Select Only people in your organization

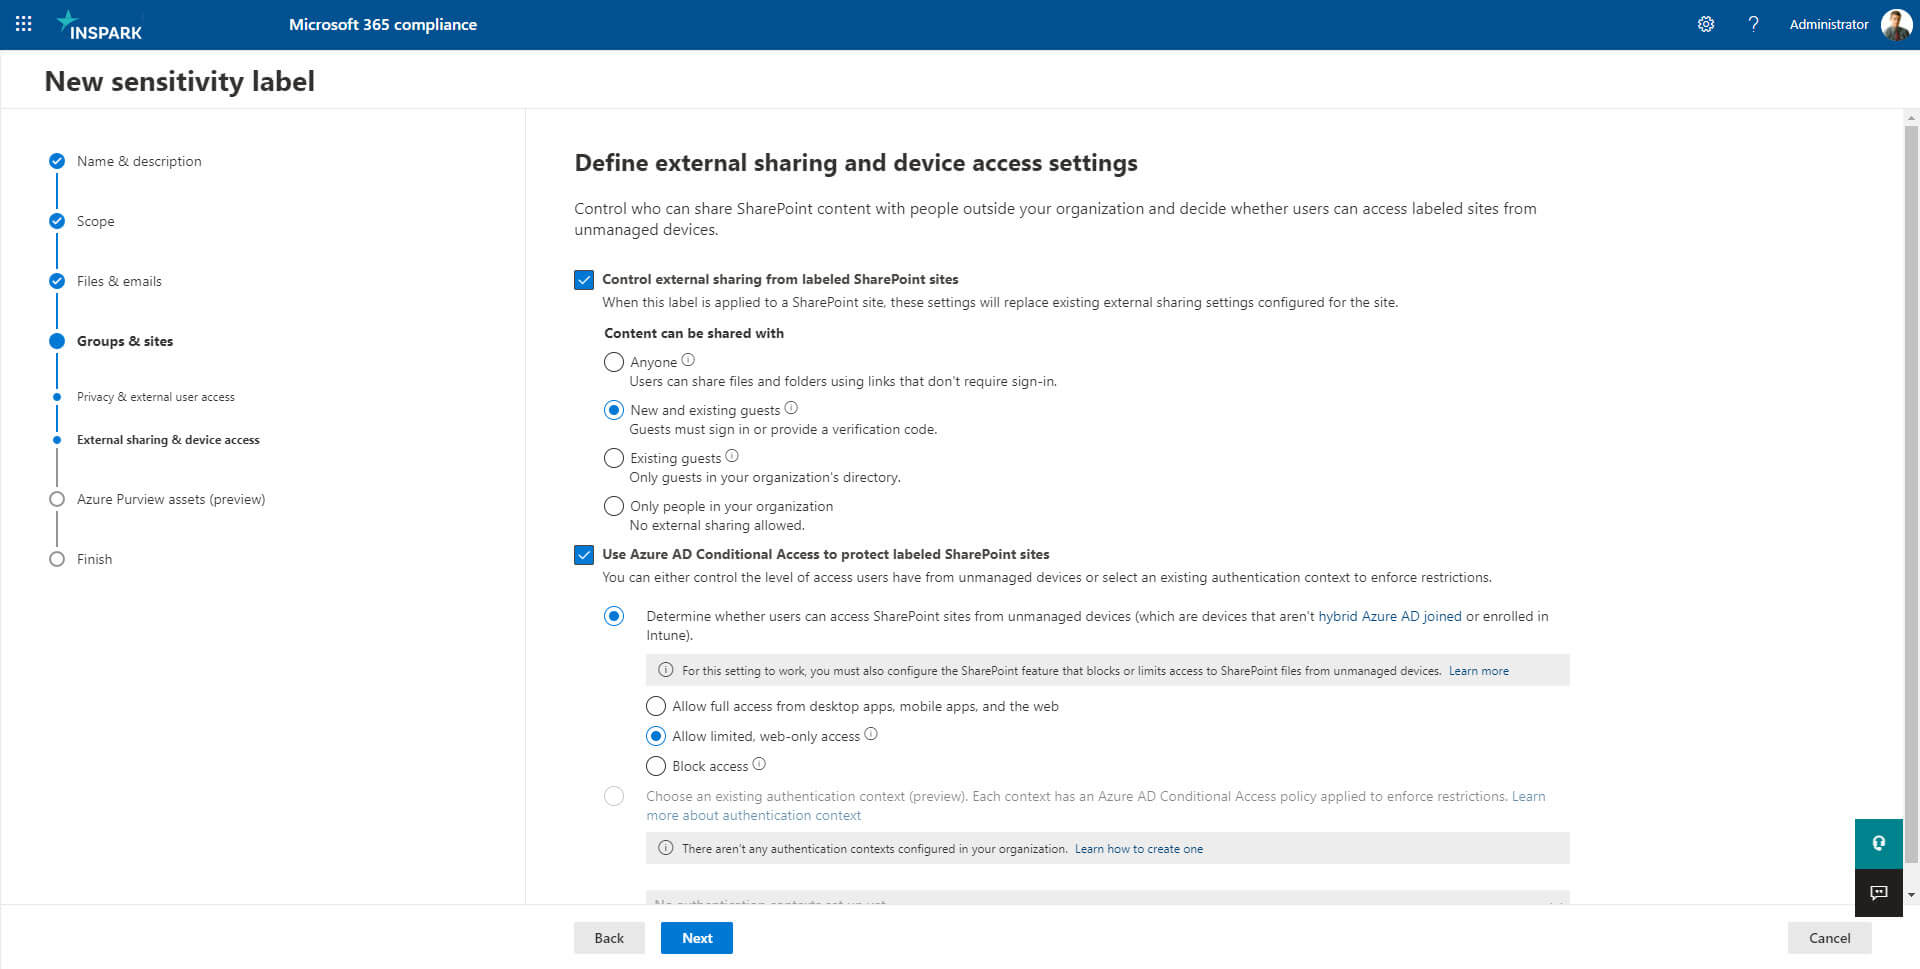(x=614, y=506)
